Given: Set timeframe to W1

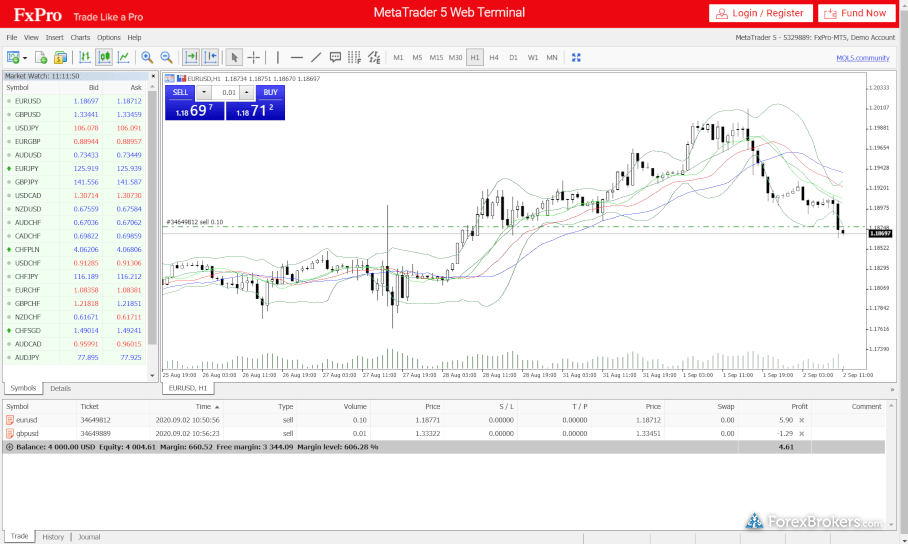Looking at the screenshot, I should point(533,57).
